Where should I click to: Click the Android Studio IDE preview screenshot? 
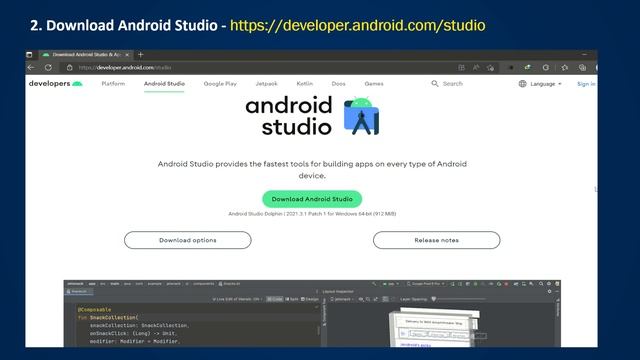(x=312, y=313)
